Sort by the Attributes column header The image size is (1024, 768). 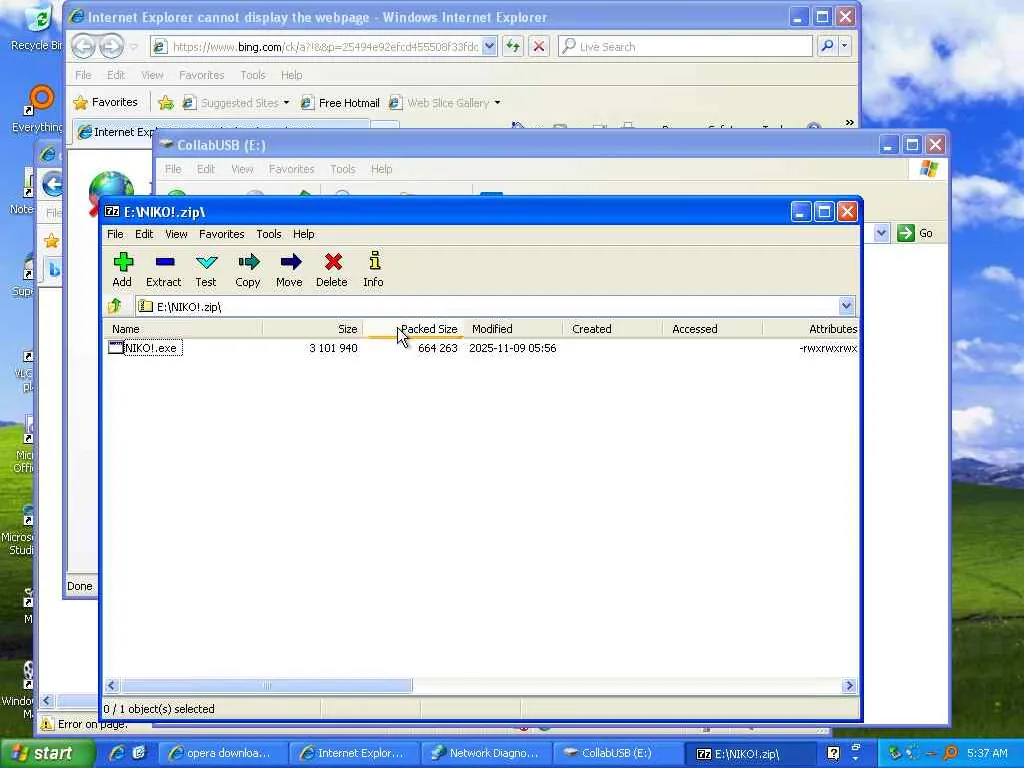(x=810, y=328)
